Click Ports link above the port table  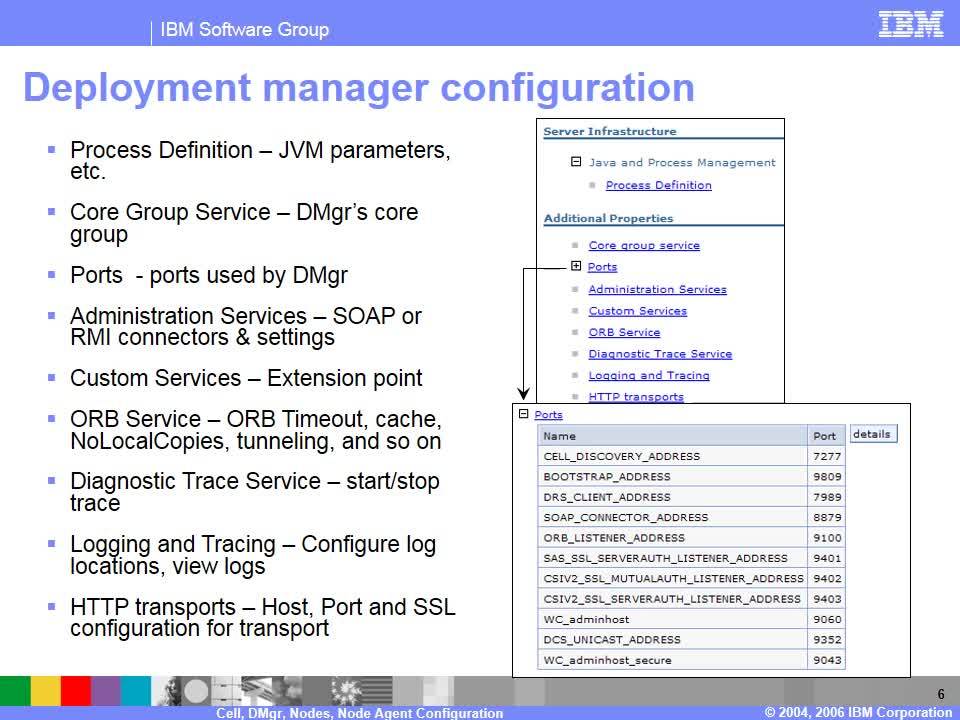(x=548, y=415)
